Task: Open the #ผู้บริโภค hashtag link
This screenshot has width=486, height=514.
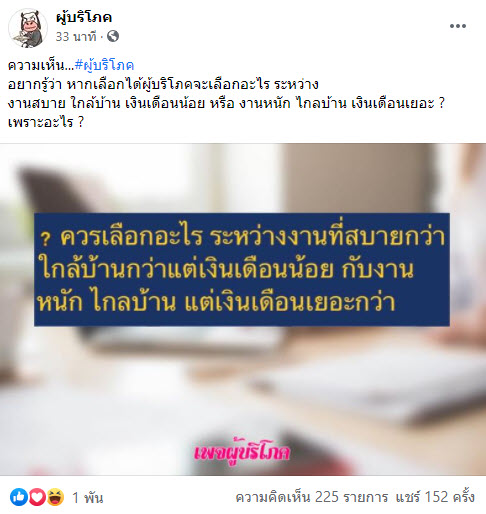Action: point(104,65)
